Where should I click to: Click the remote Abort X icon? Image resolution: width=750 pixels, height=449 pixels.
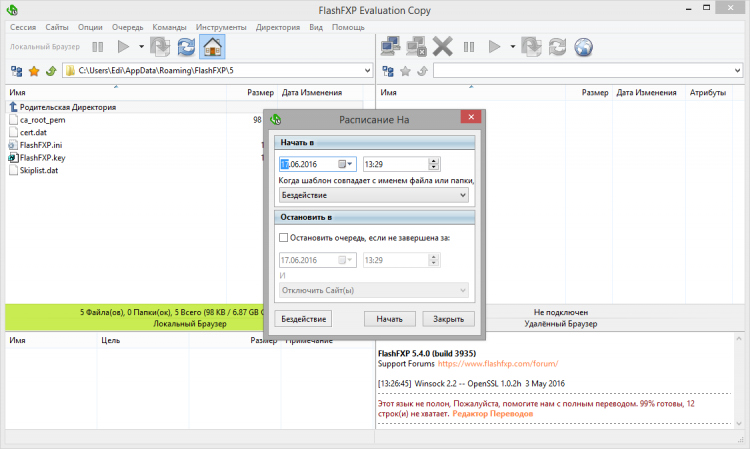point(442,46)
